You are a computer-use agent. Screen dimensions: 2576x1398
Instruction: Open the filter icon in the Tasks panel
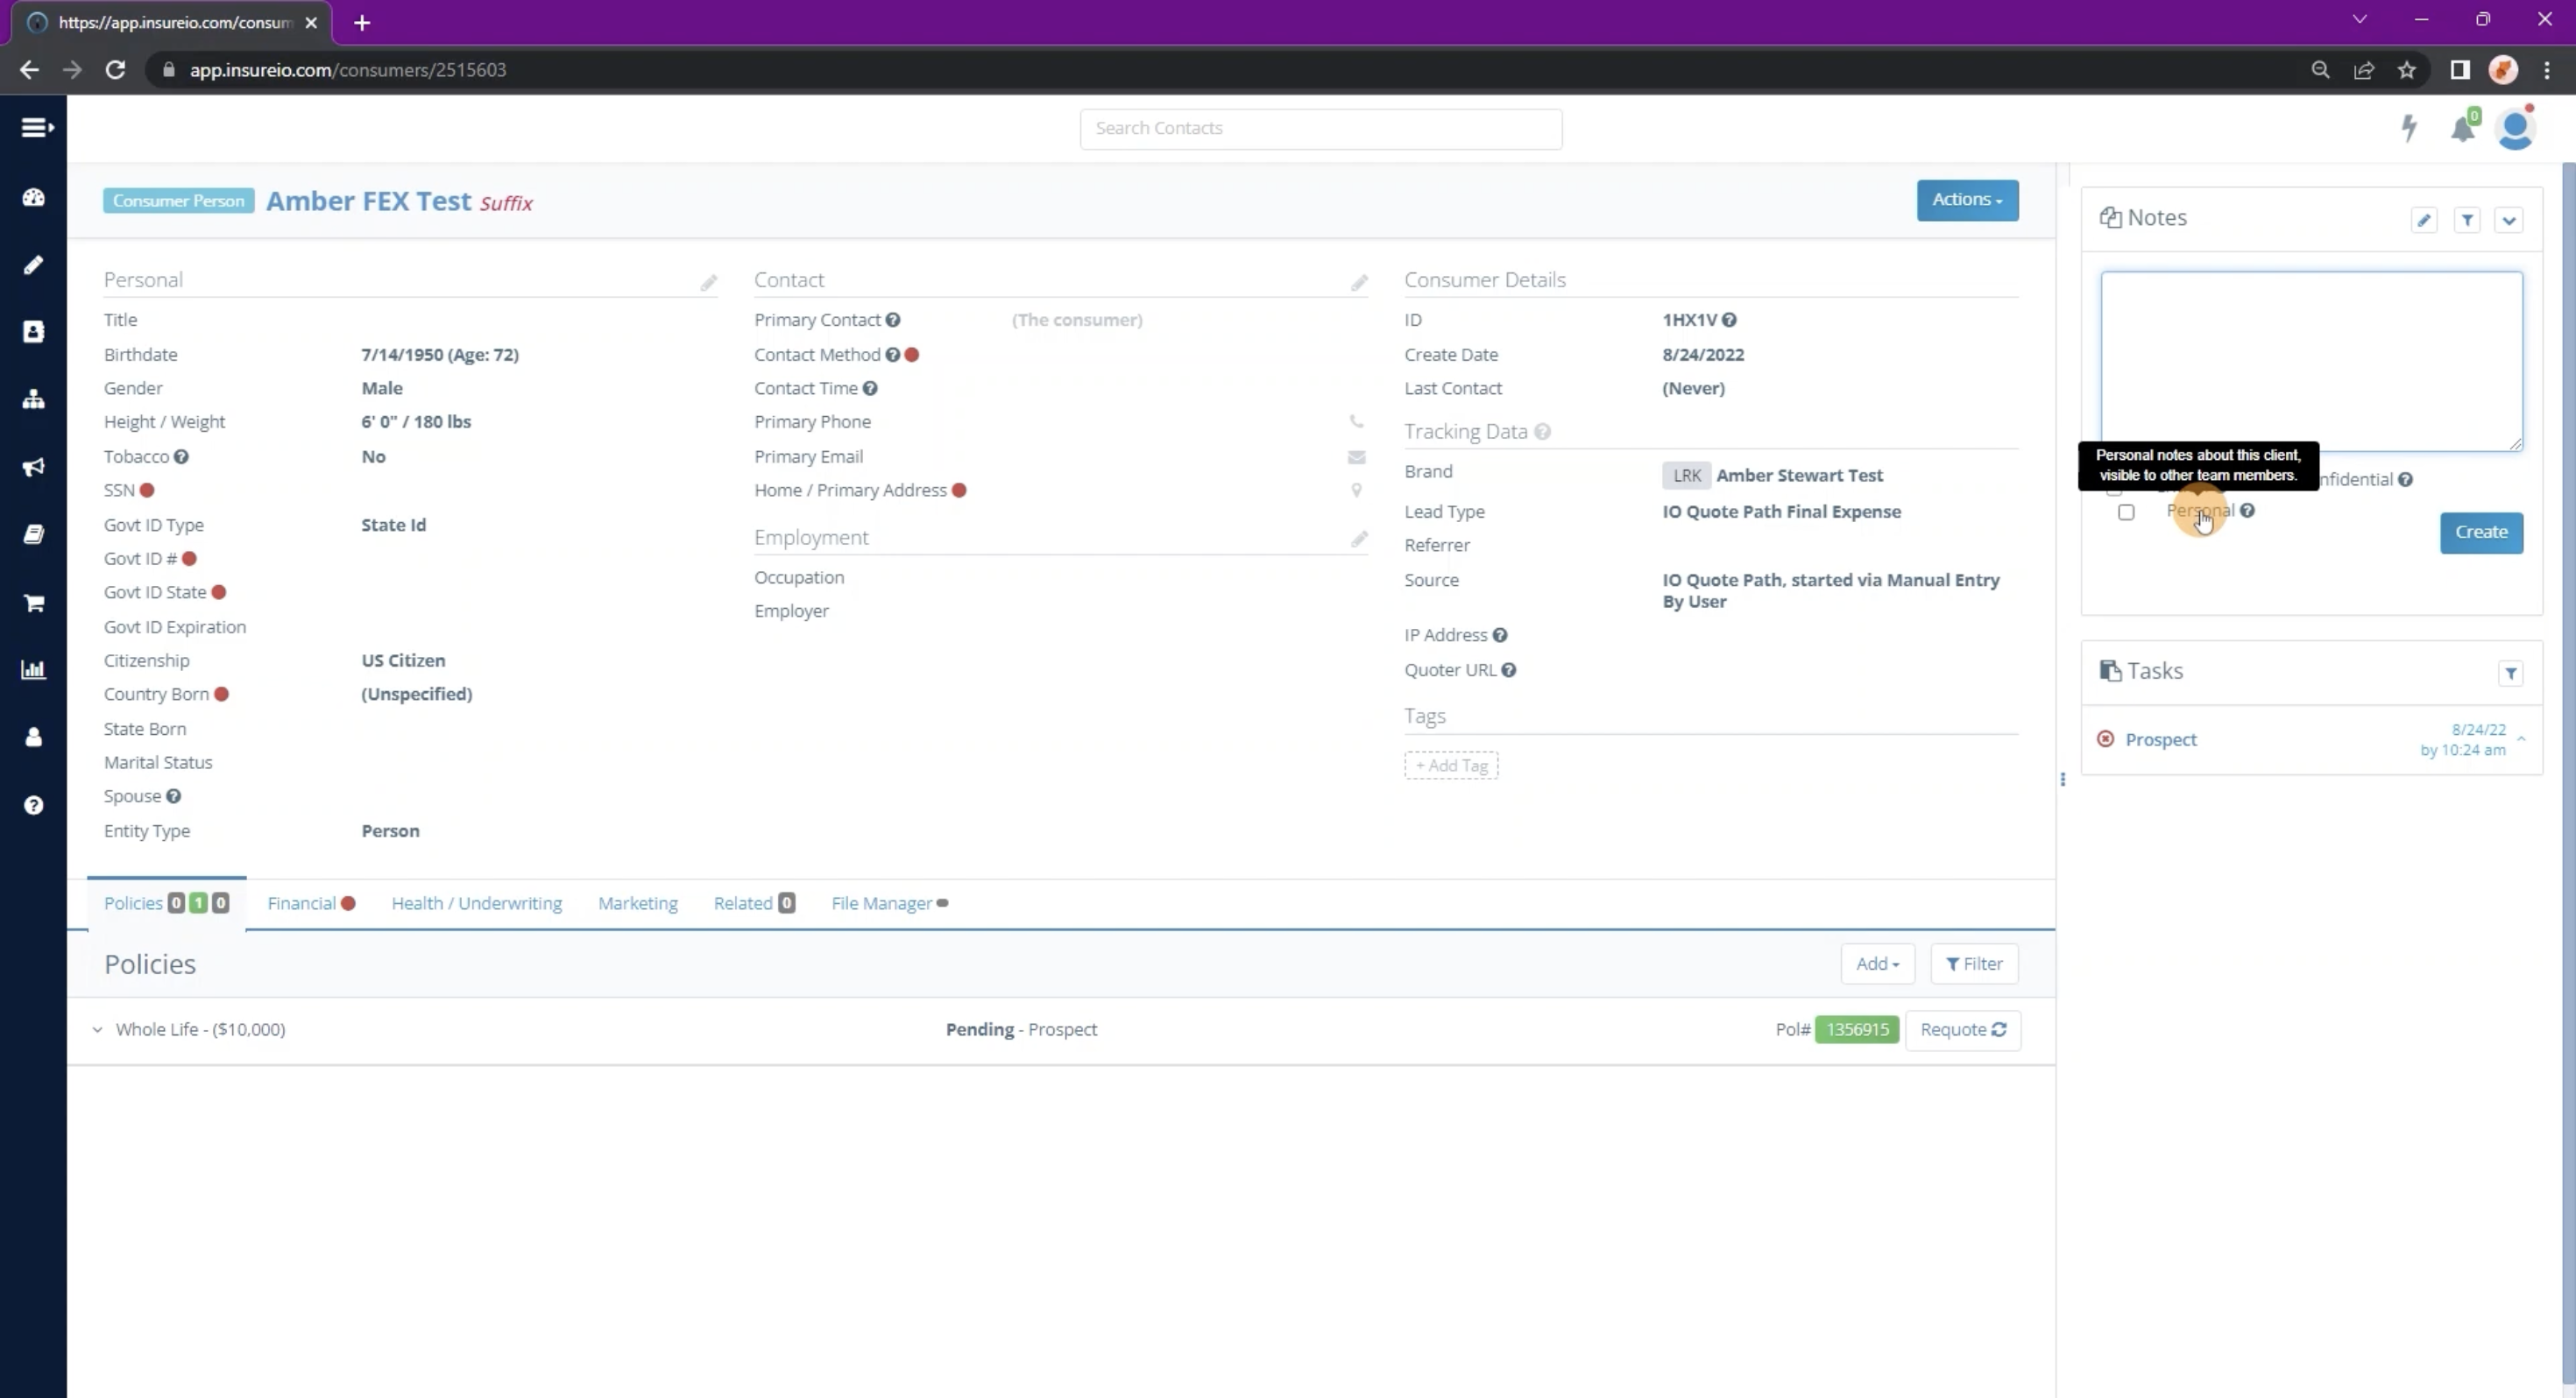pos(2512,673)
